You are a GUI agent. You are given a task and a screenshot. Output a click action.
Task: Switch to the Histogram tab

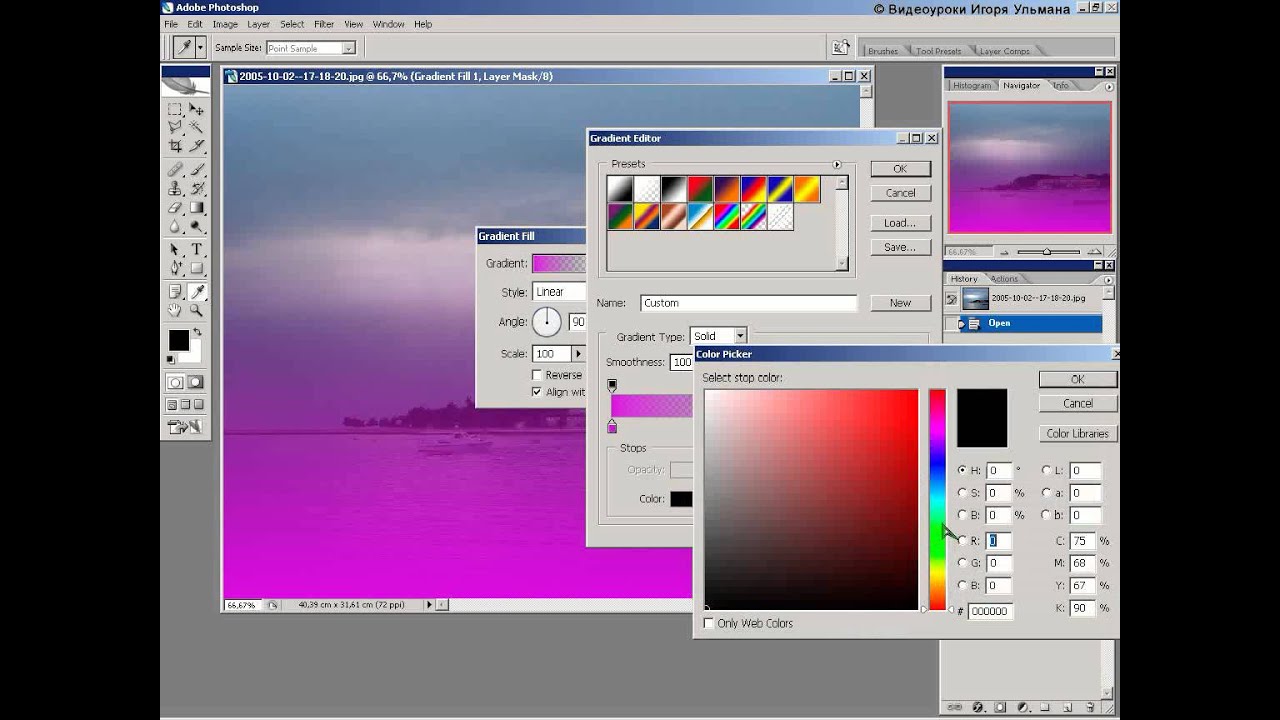tap(971, 86)
